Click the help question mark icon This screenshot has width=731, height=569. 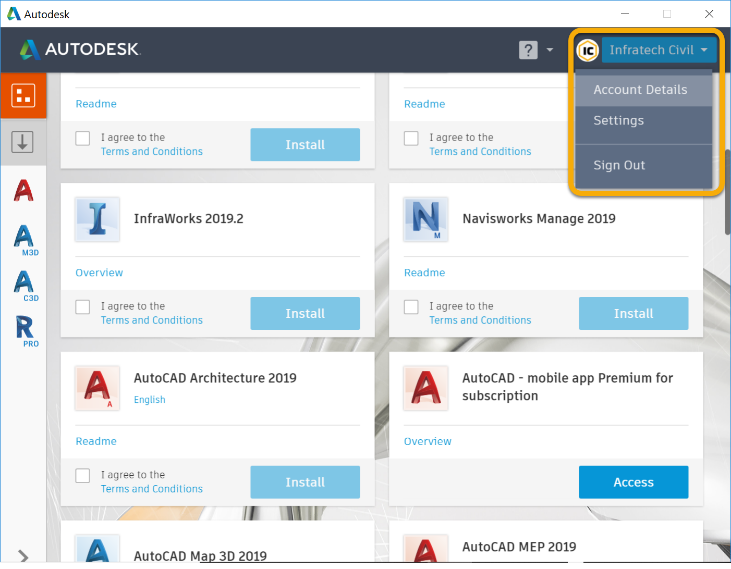(x=528, y=50)
